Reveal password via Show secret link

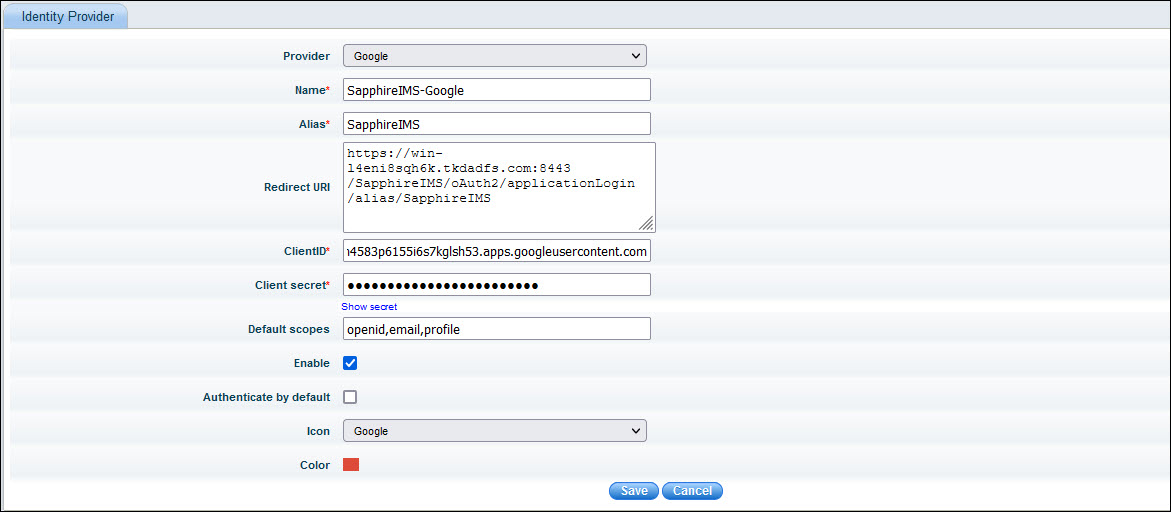[369, 307]
